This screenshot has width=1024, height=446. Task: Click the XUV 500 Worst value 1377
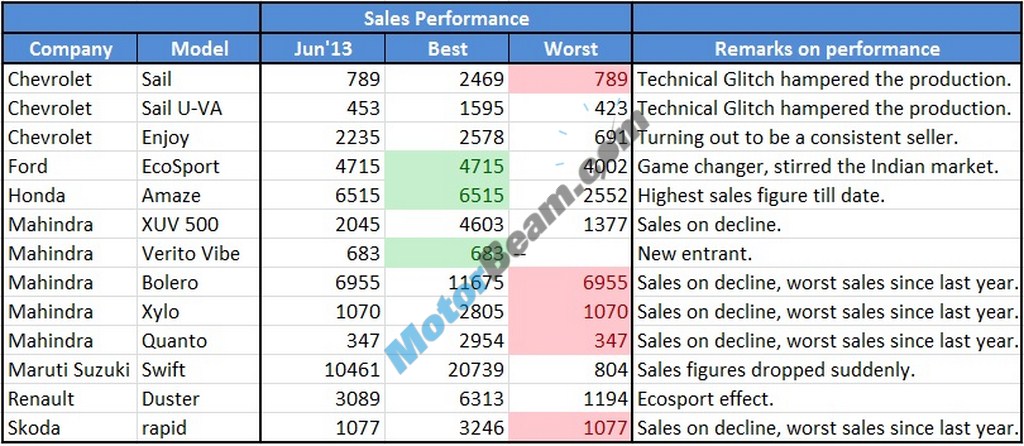570,224
